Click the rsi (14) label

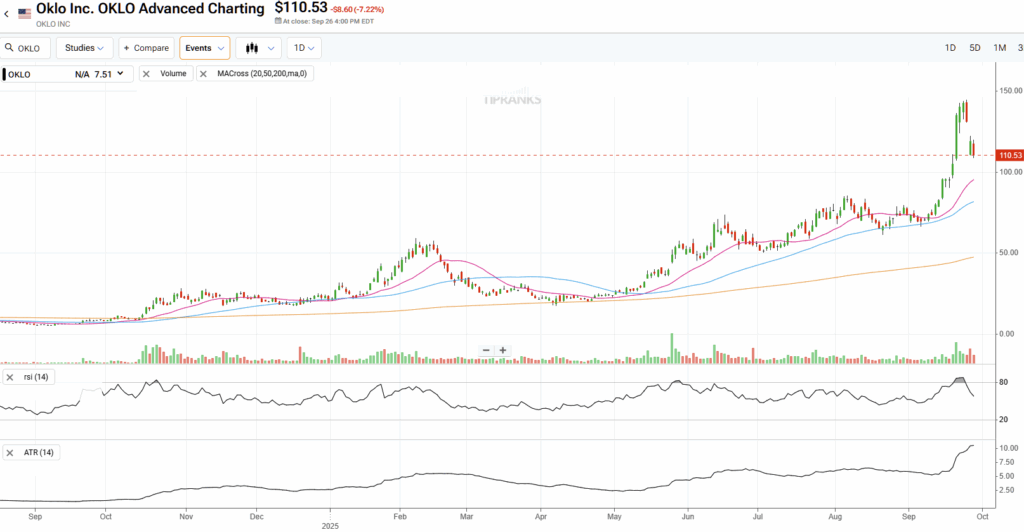[36, 377]
